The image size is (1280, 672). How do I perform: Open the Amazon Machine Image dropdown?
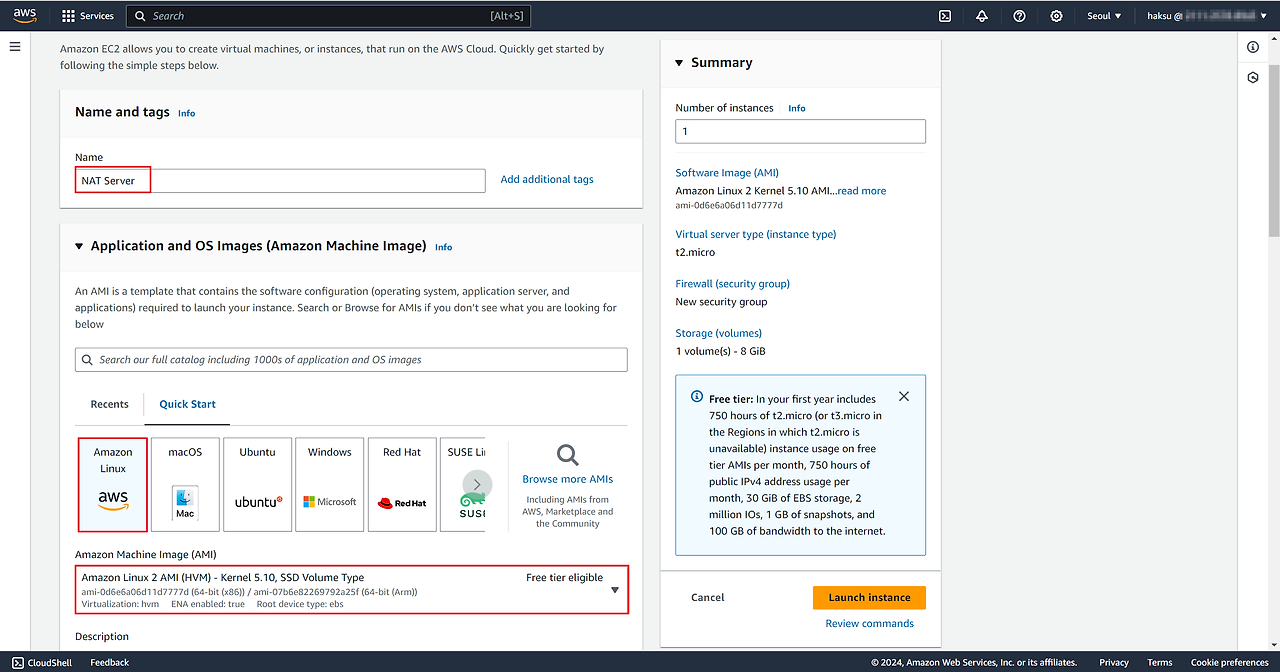point(614,590)
